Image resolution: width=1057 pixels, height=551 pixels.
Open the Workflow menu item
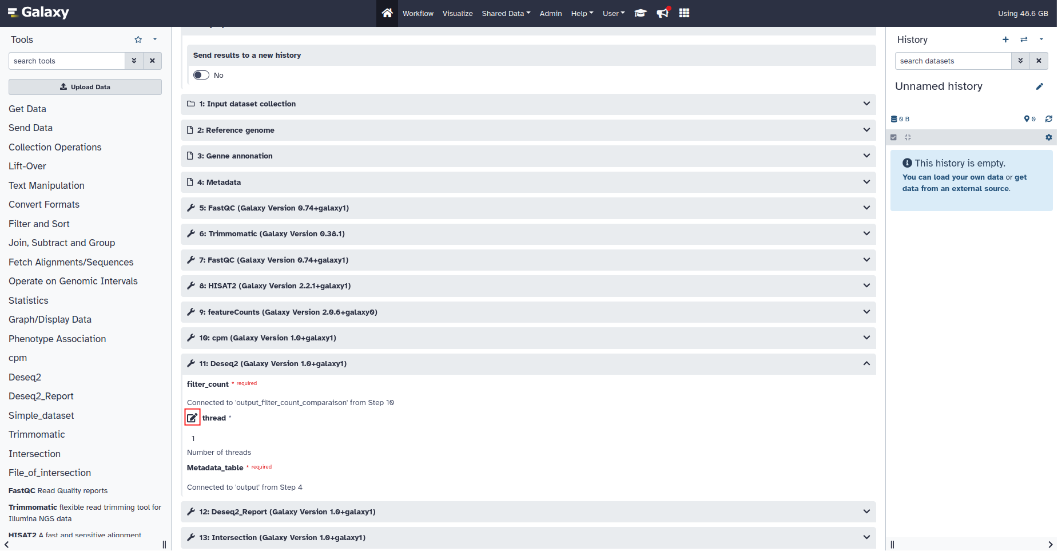[x=417, y=13]
